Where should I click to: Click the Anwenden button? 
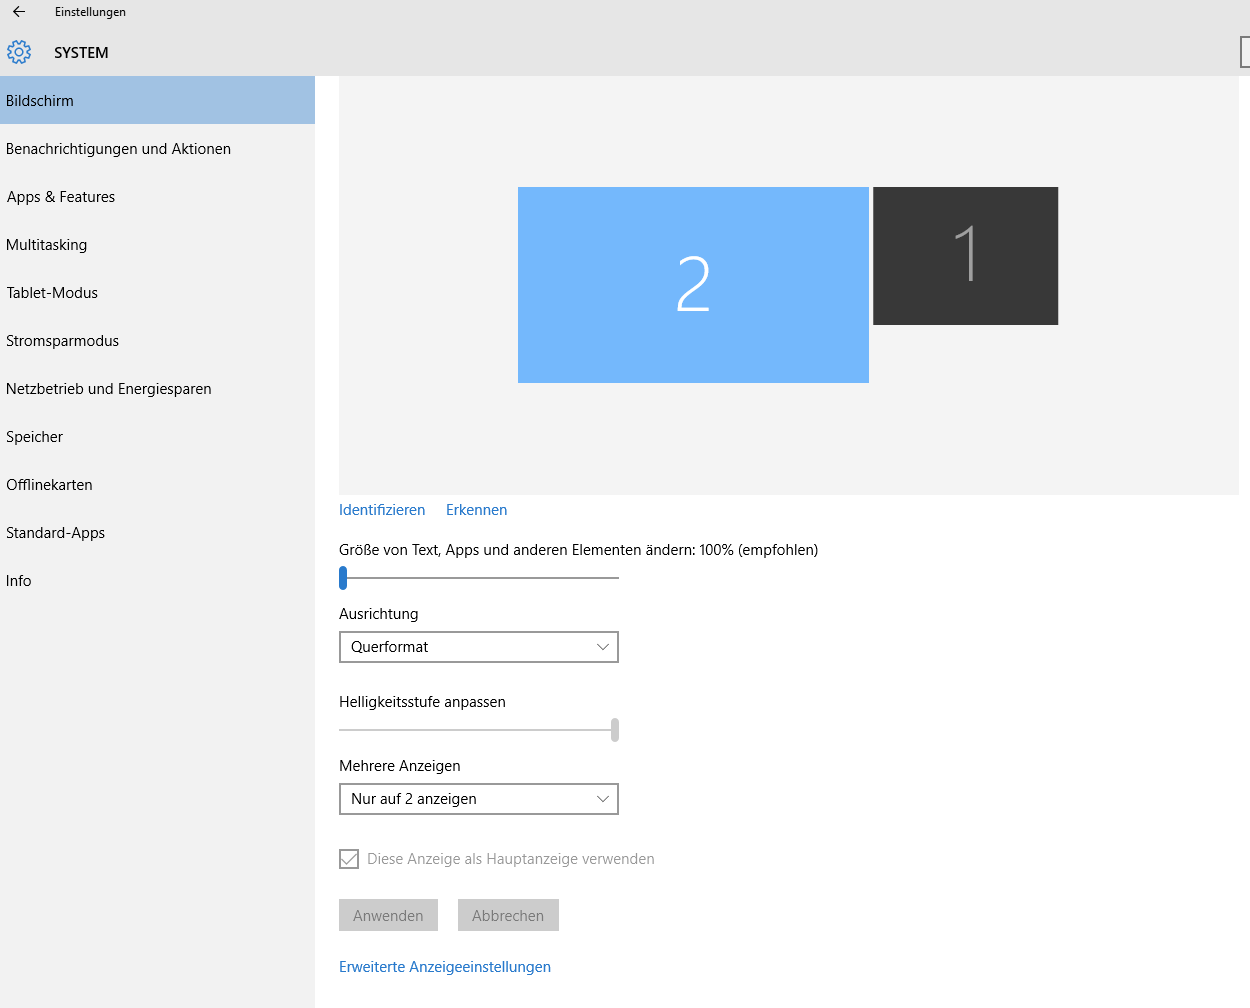(388, 915)
